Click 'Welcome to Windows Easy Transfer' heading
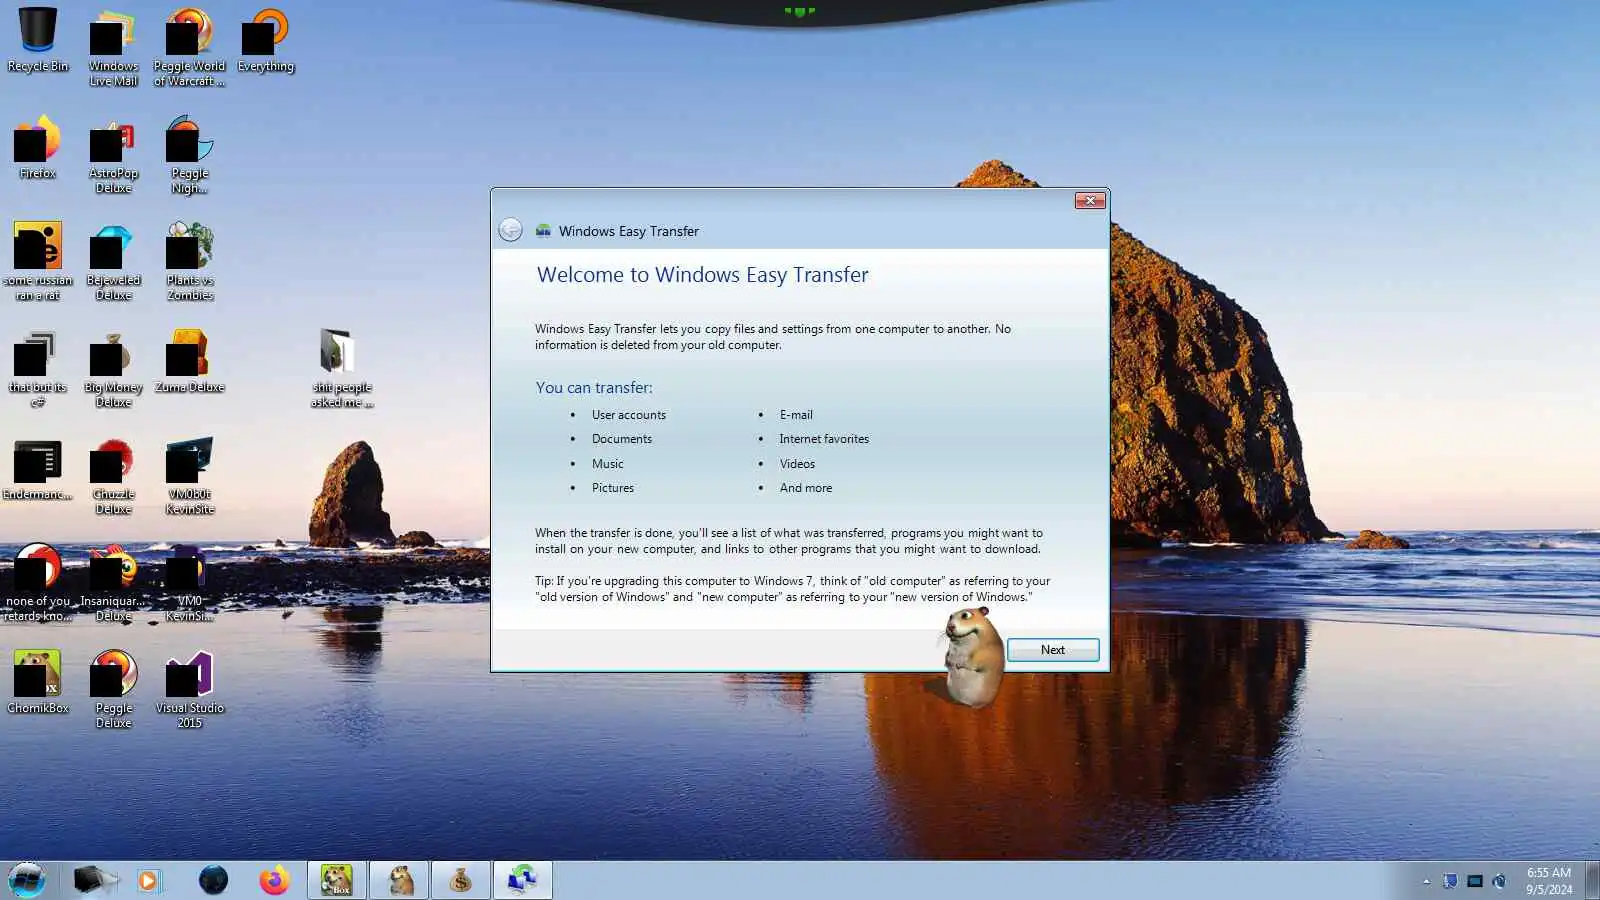The width and height of the screenshot is (1600, 900). point(703,275)
